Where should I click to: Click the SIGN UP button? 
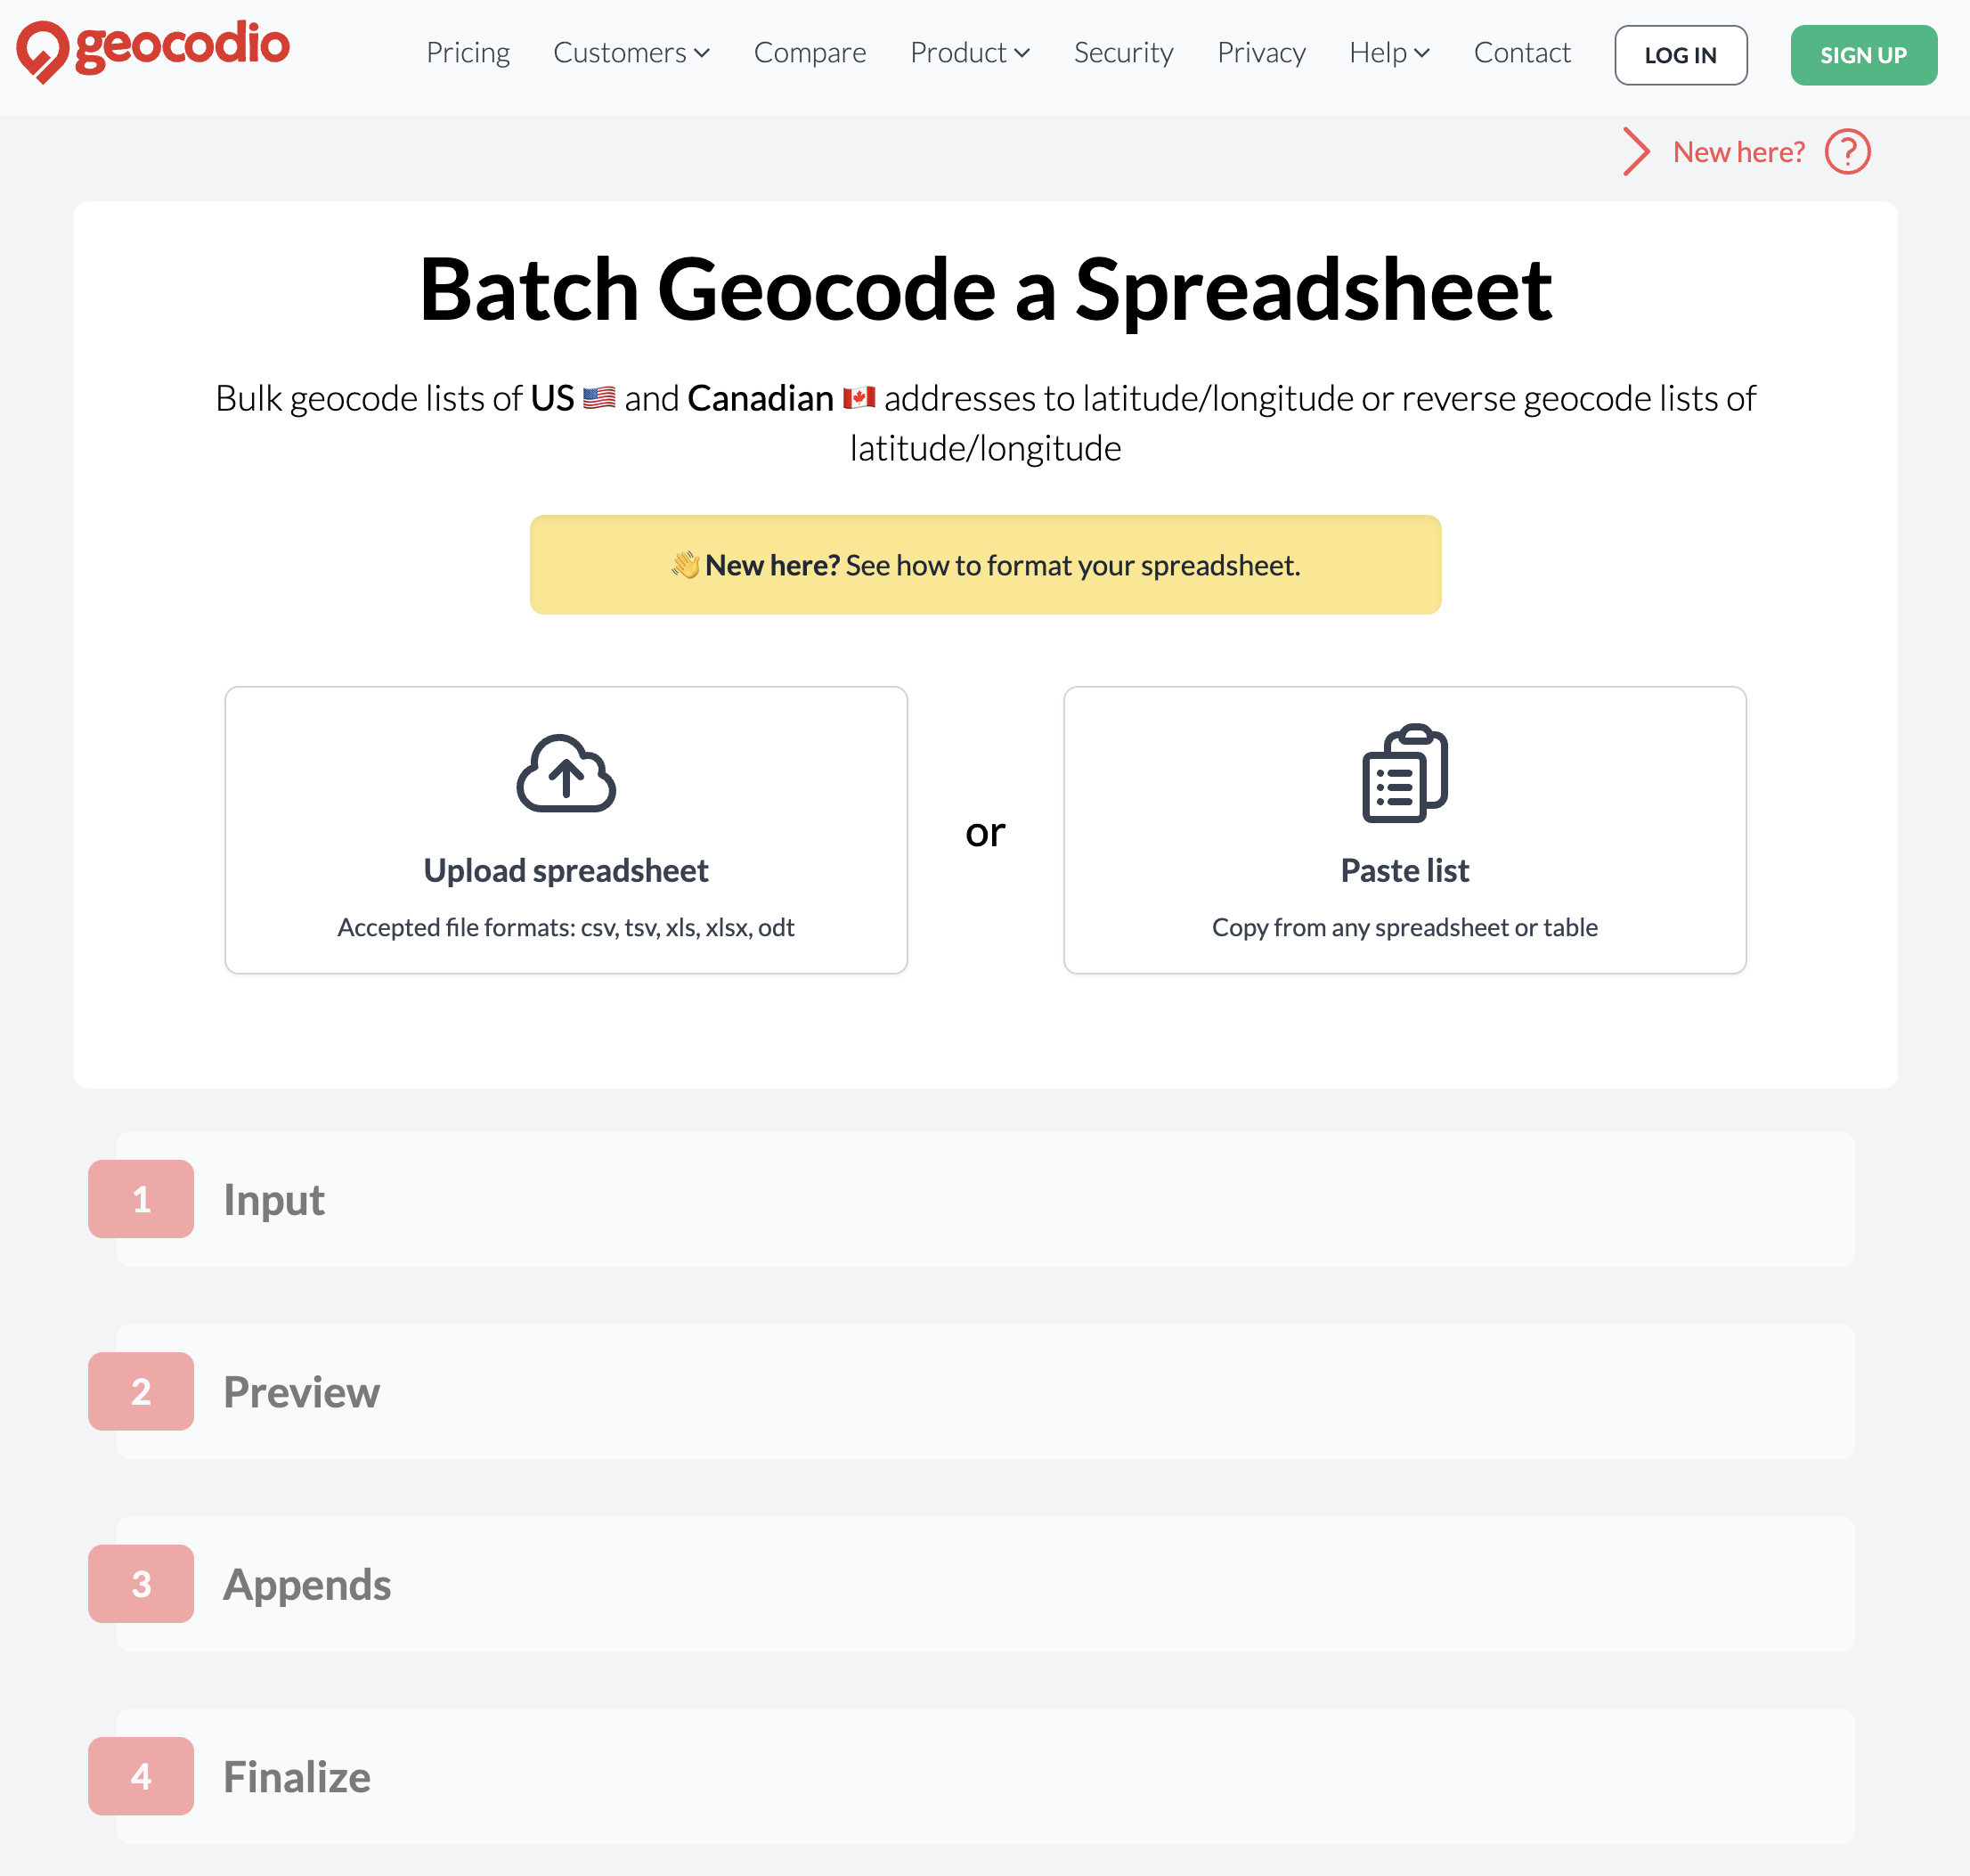(x=1862, y=55)
